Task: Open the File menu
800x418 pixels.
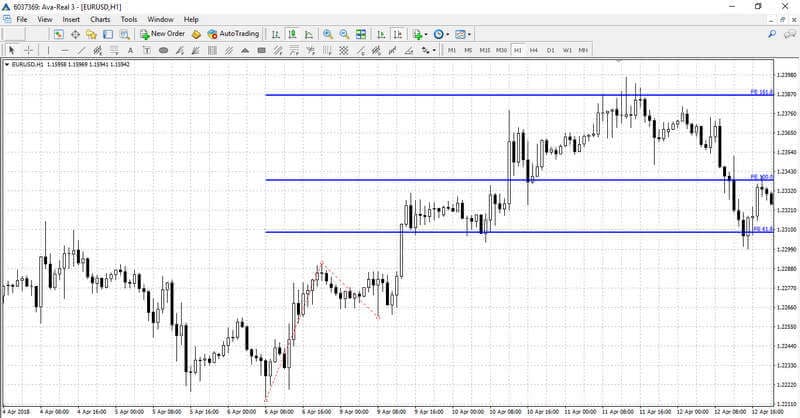Action: (x=22, y=19)
